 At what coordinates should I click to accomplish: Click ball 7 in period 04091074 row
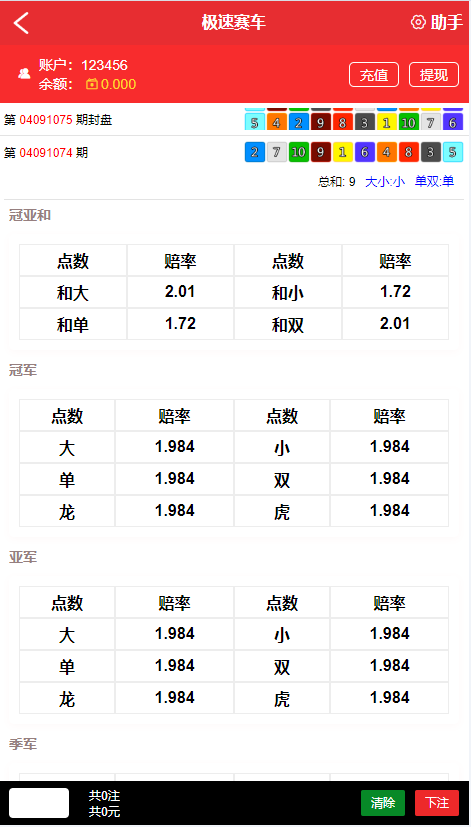(277, 152)
